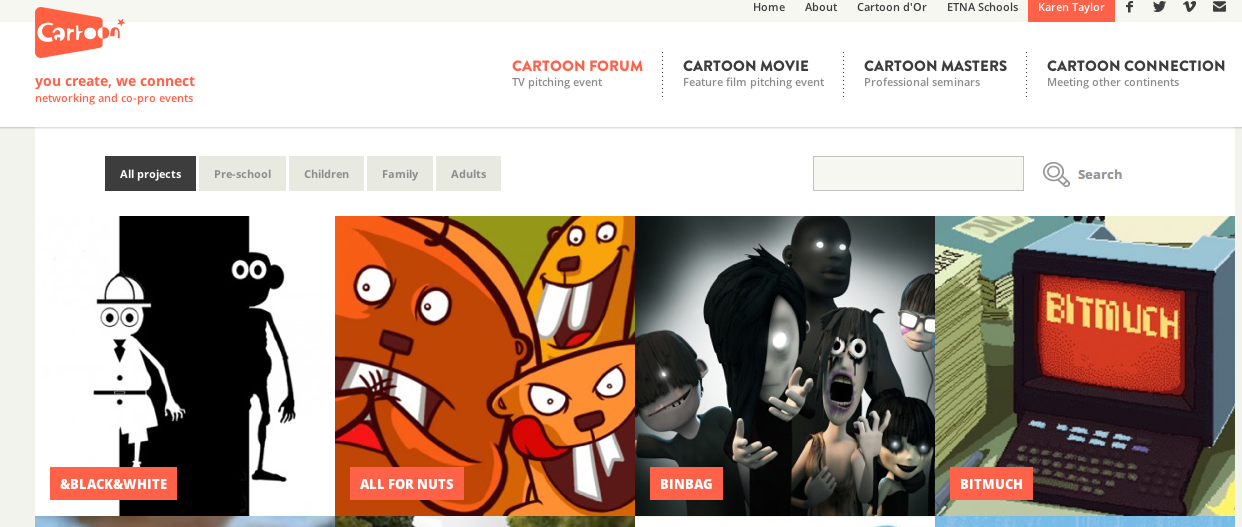
Task: Visit the ETNA Schools link
Action: (x=983, y=7)
